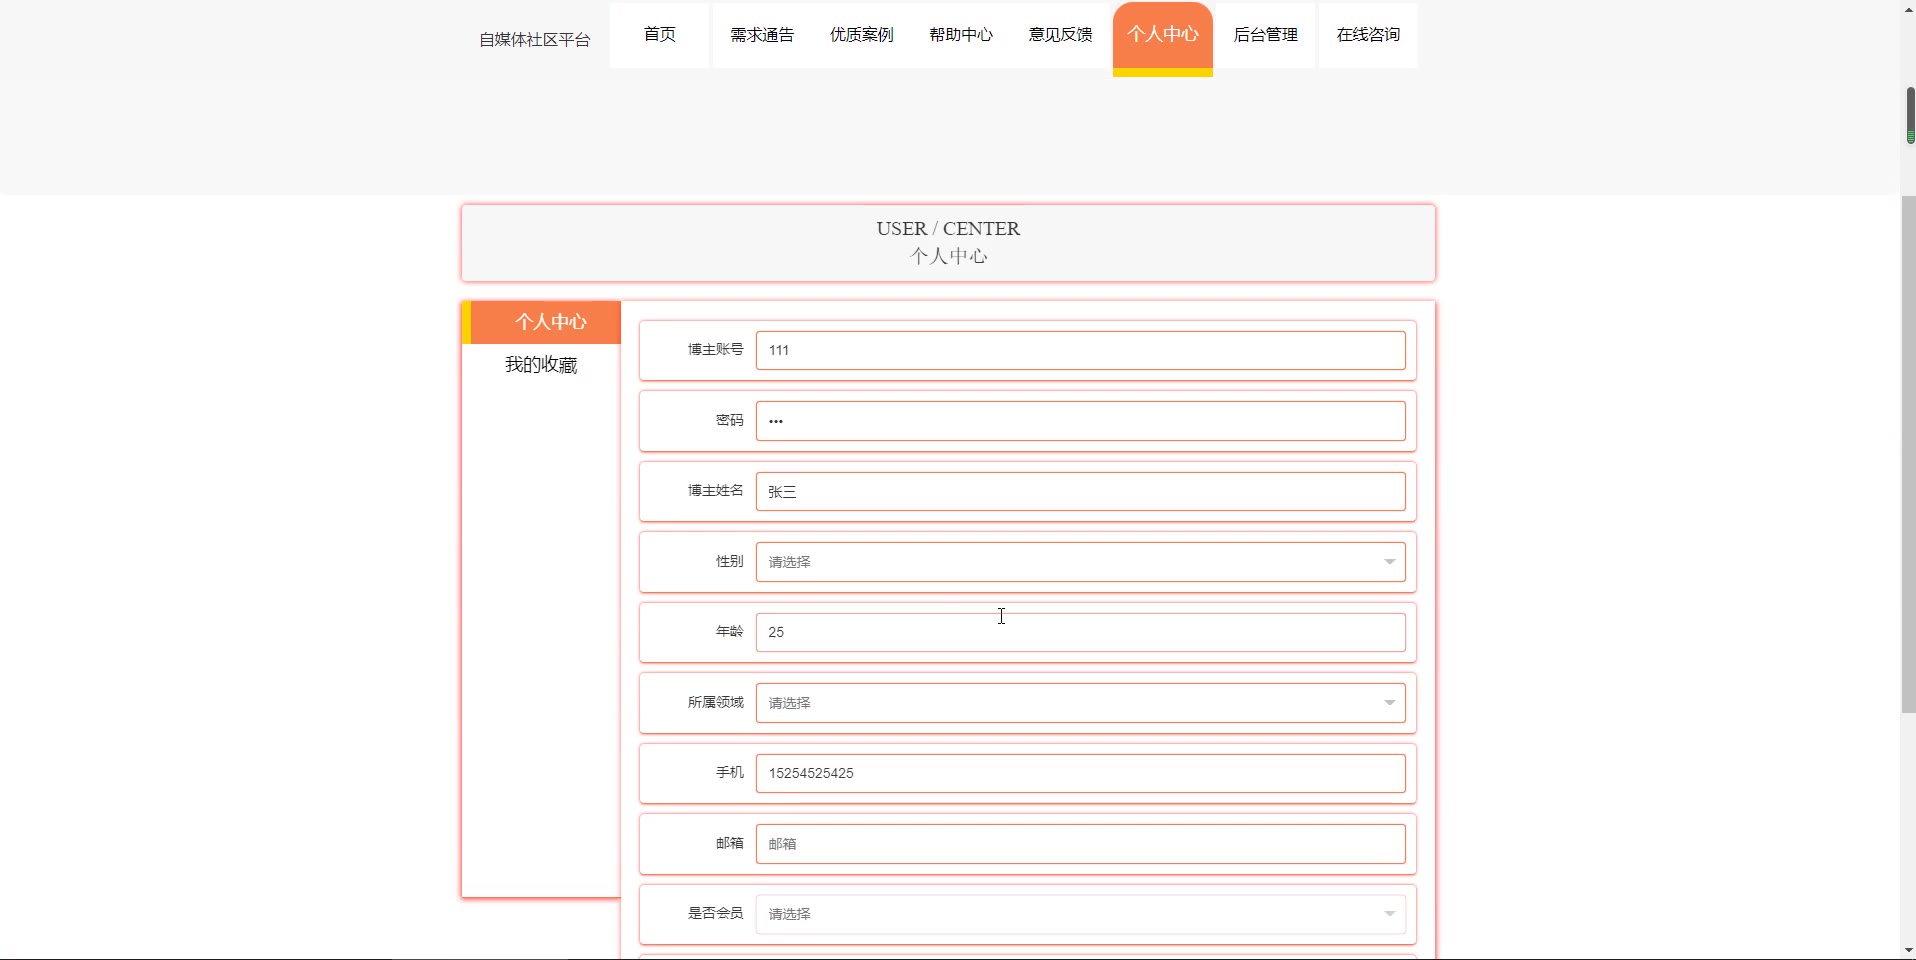The width and height of the screenshot is (1916, 960).
Task: Open 我的收藏 in sidebar
Action: click(541, 365)
